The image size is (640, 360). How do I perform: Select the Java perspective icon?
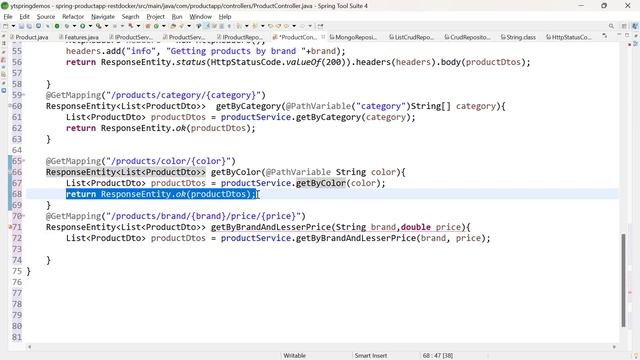(635, 26)
